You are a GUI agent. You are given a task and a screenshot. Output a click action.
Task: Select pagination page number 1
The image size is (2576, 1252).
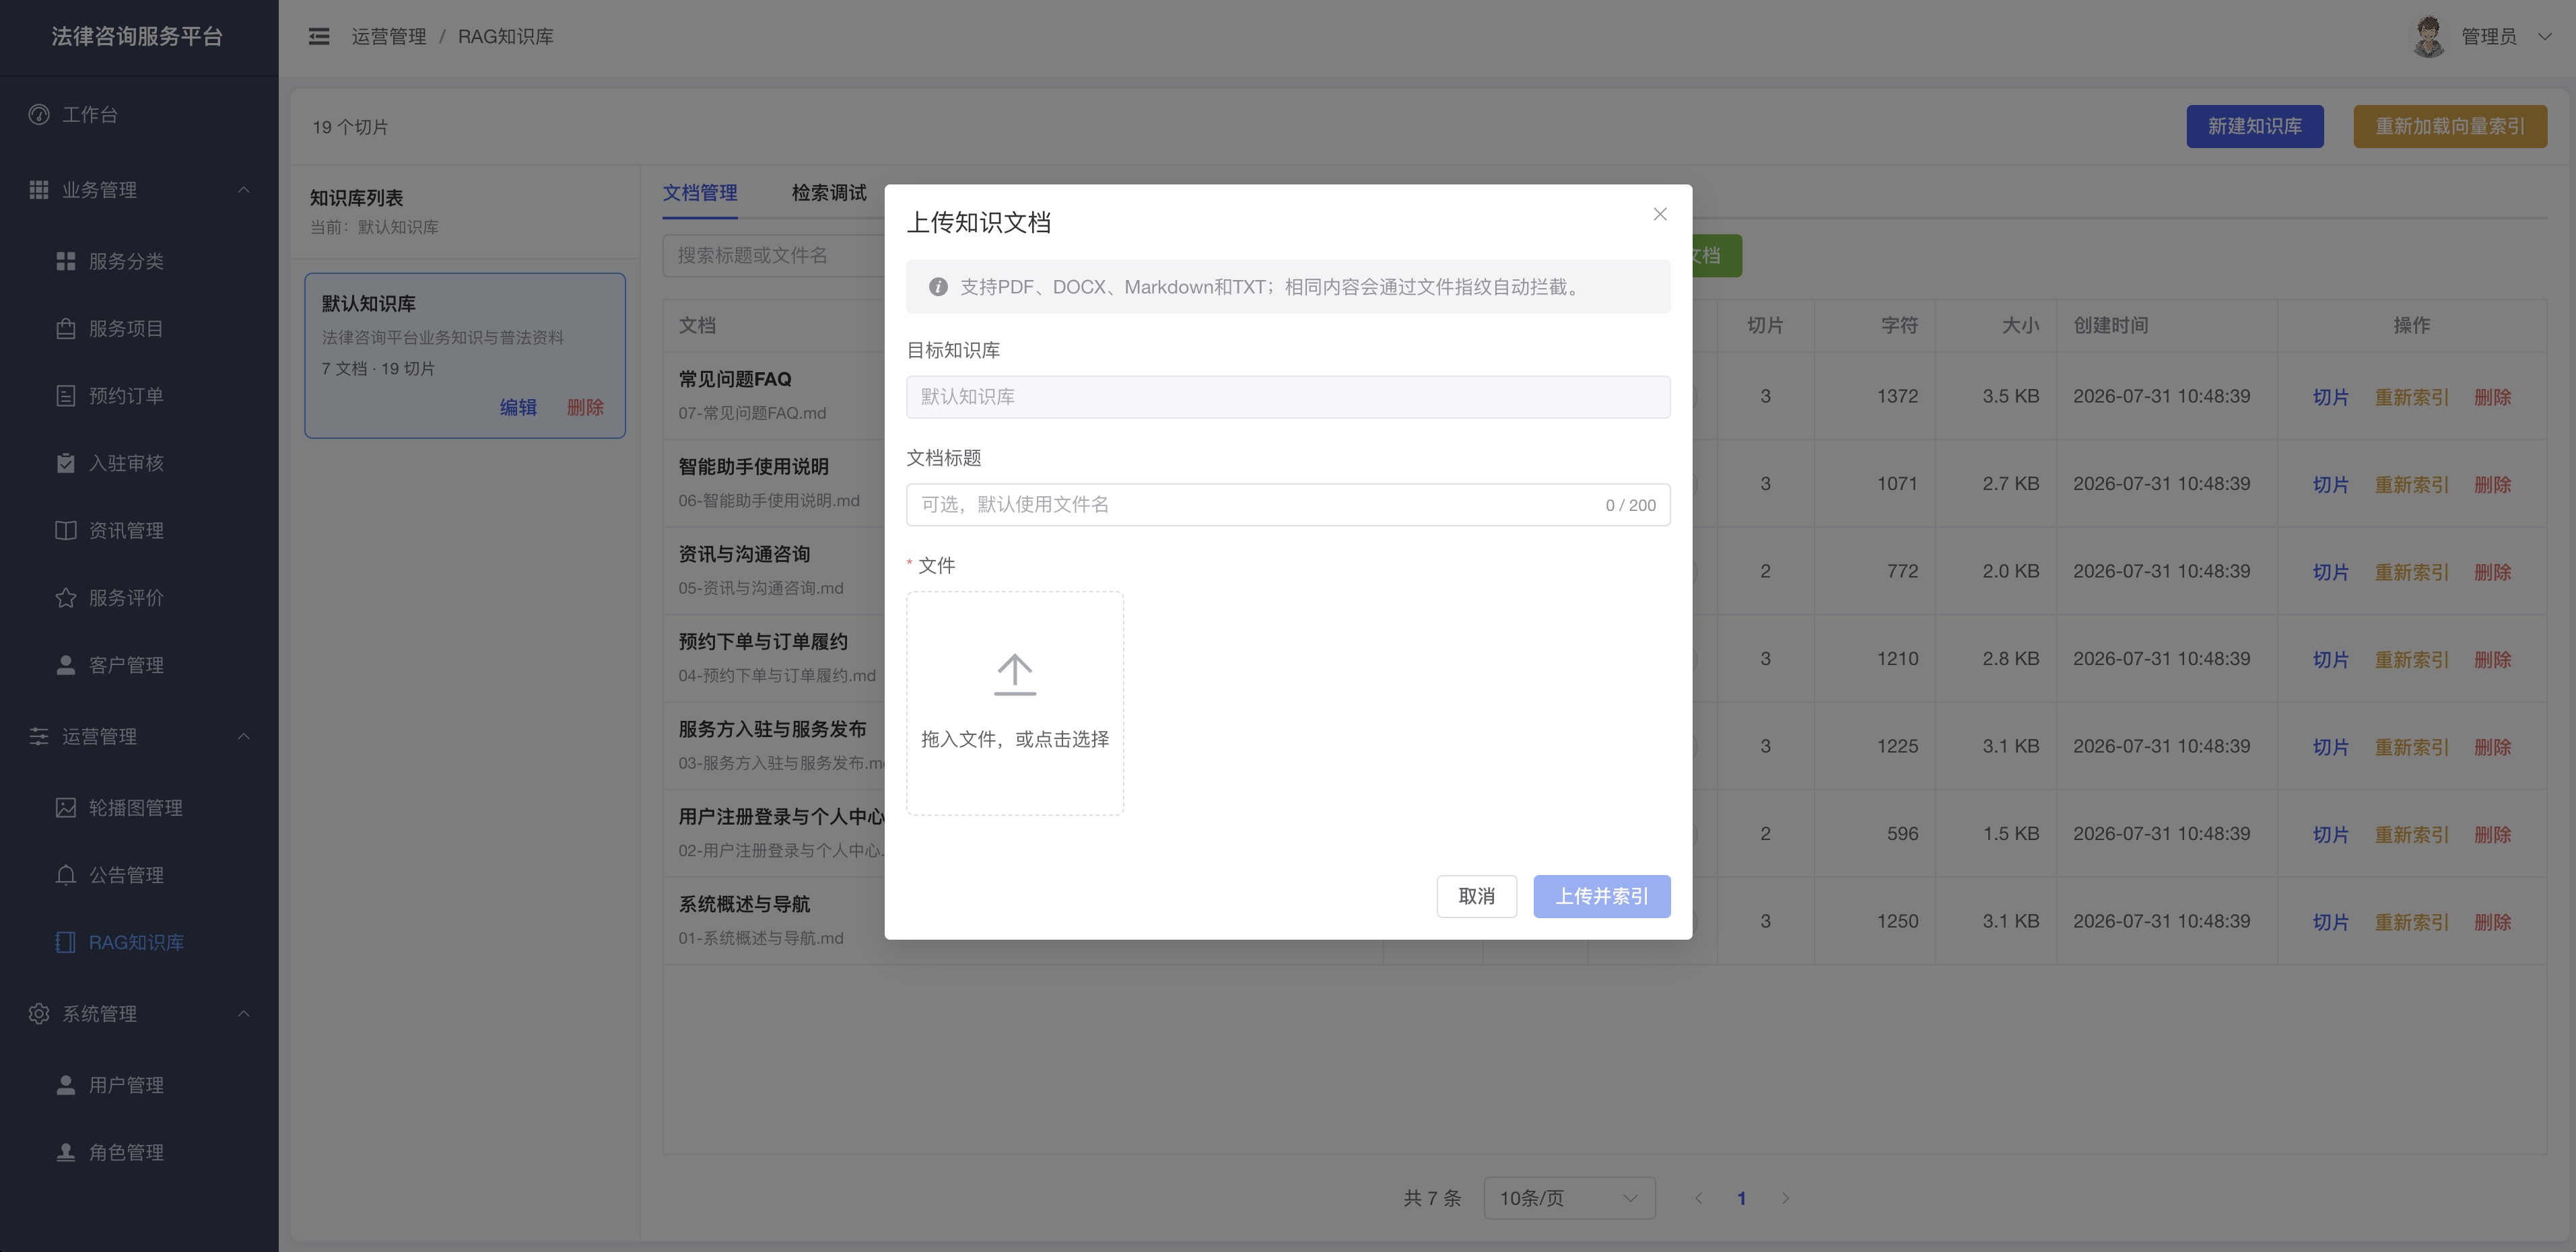(1742, 1198)
